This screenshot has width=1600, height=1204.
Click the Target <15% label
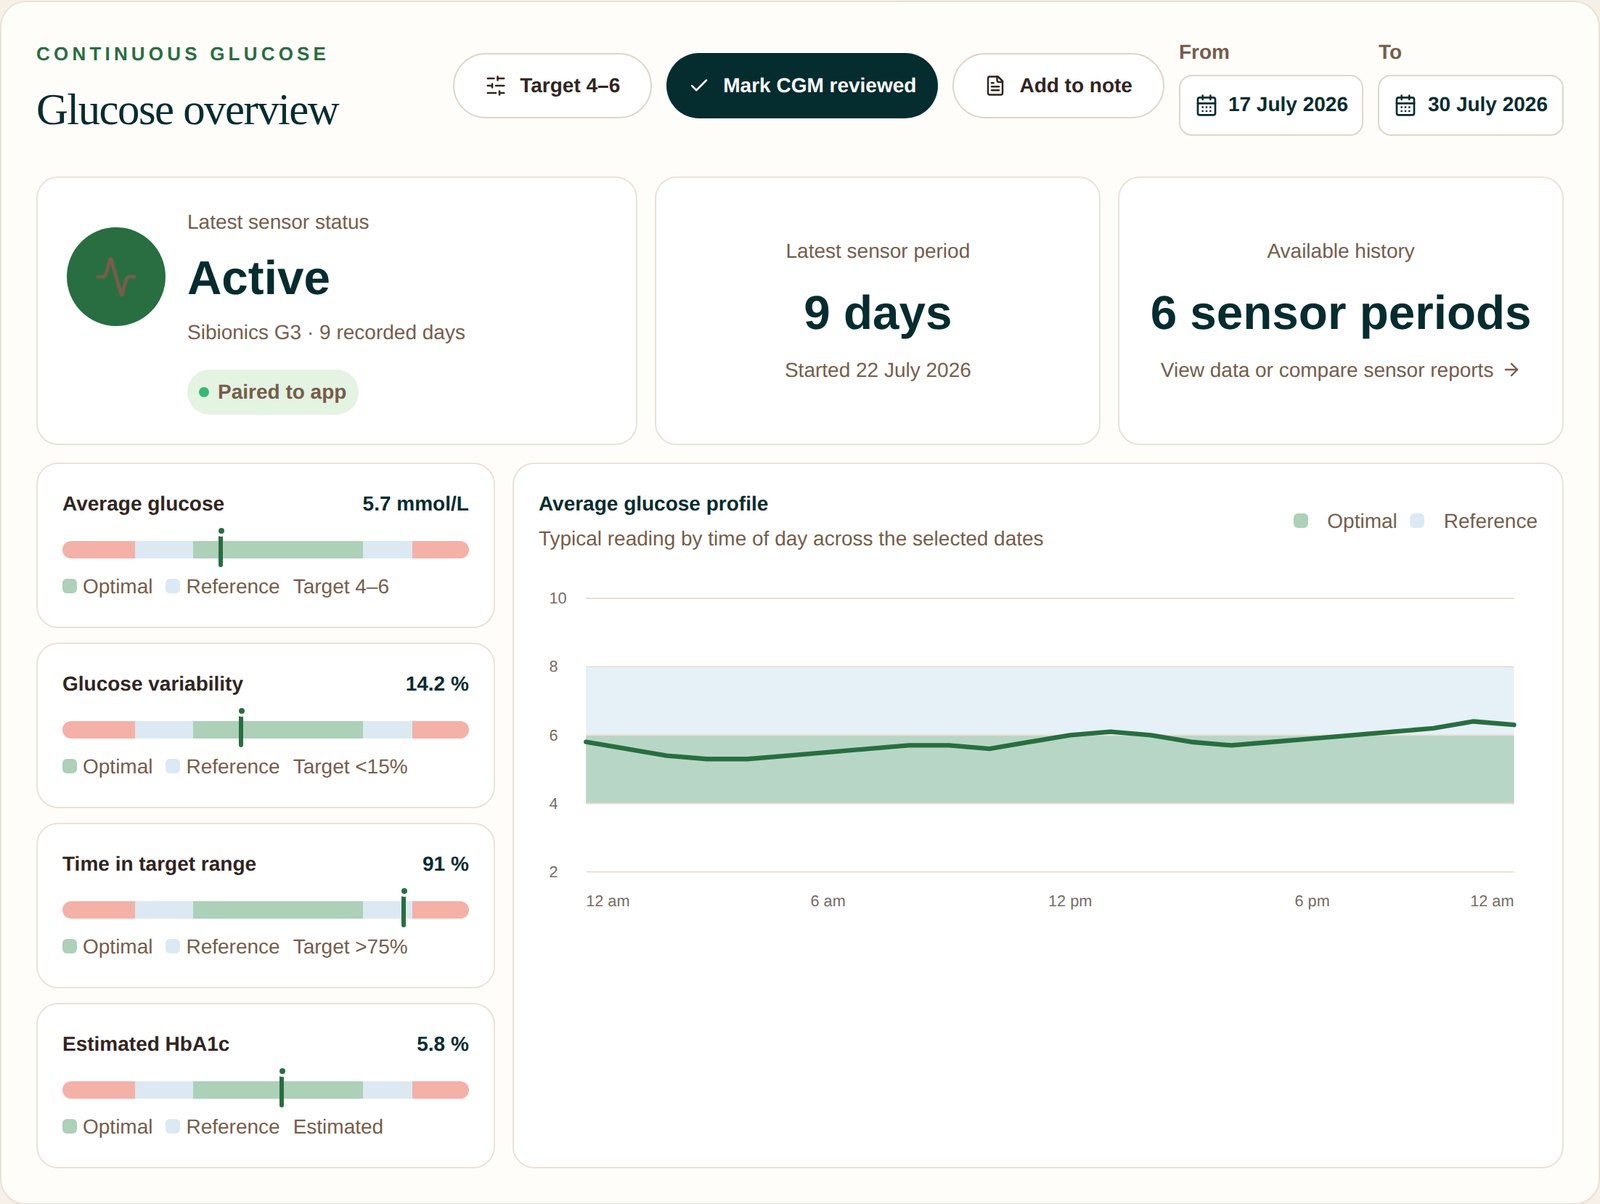350,767
